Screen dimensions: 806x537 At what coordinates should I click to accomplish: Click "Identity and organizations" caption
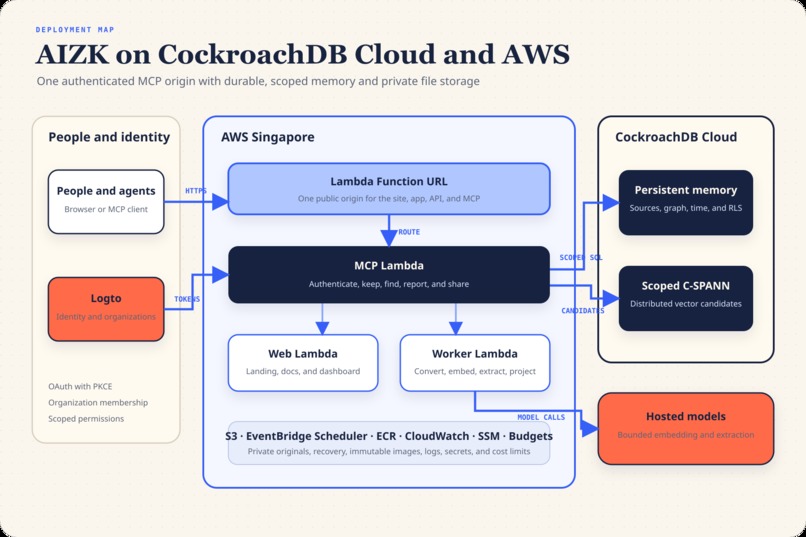click(x=106, y=317)
